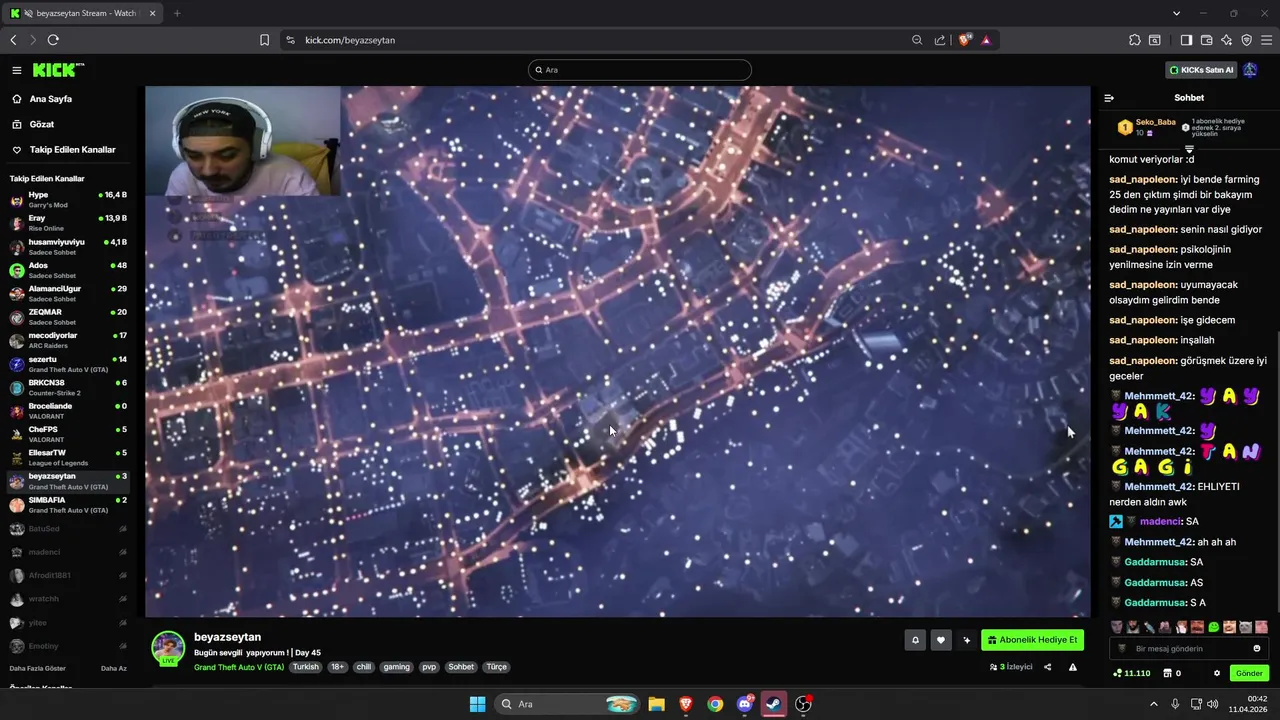The width and height of the screenshot is (1280, 720).
Task: Click the Brave Shields lion icon
Action: (964, 40)
